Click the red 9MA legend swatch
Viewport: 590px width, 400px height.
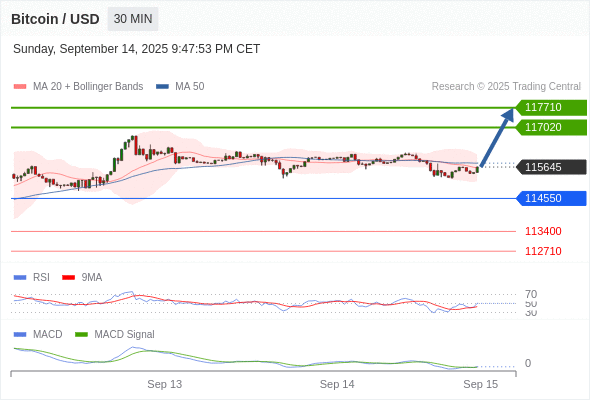[68, 278]
